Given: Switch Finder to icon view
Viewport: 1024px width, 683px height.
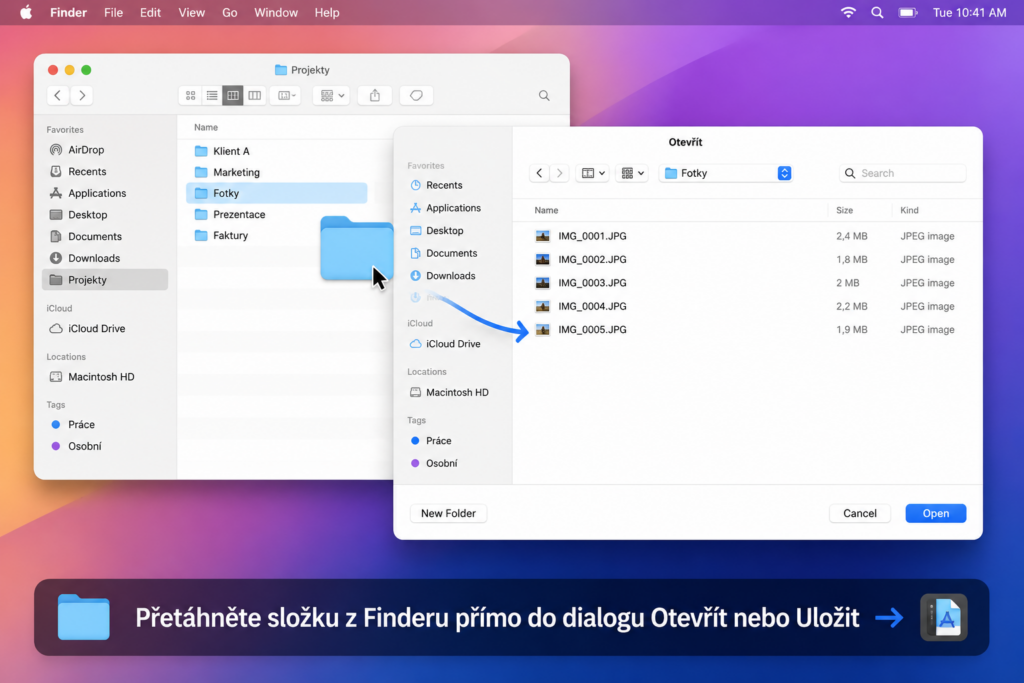Looking at the screenshot, I should point(190,96).
